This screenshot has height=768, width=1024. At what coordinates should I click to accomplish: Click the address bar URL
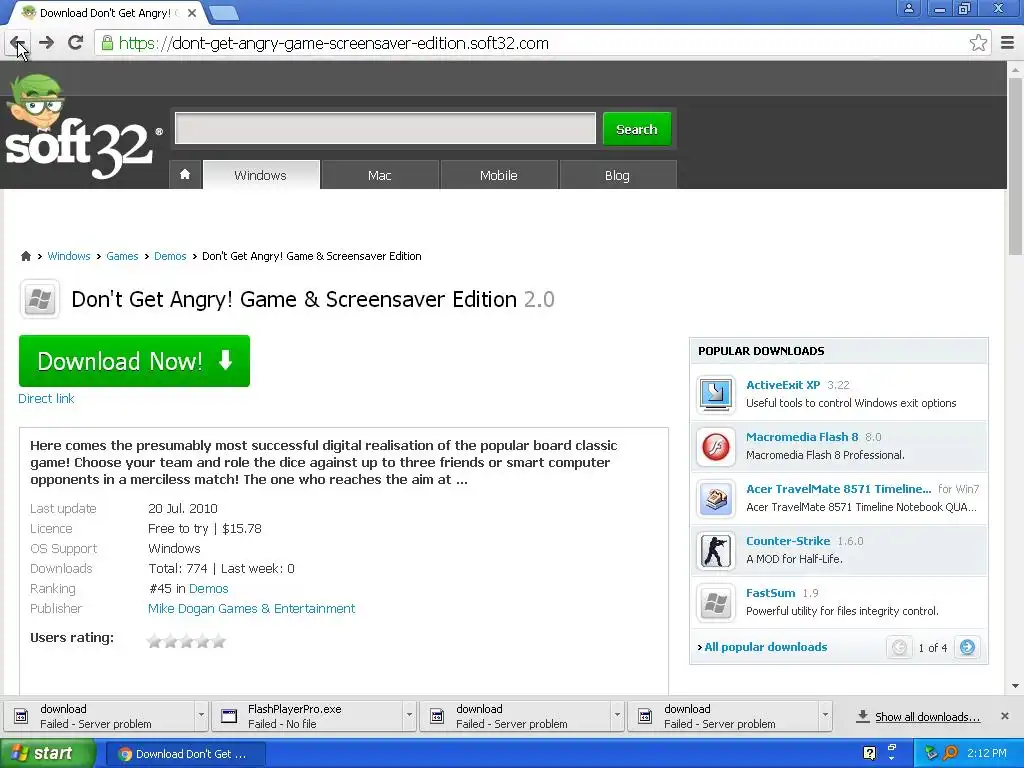point(334,43)
